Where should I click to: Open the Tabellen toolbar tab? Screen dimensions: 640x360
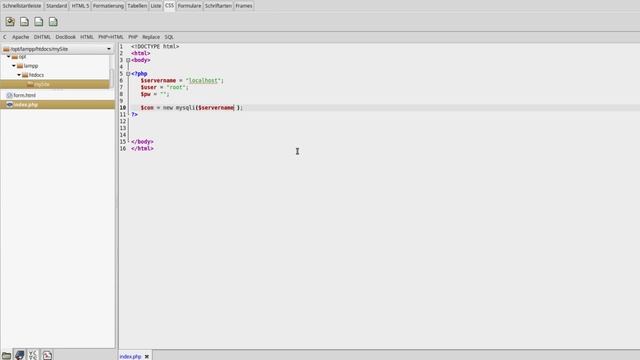click(137, 6)
